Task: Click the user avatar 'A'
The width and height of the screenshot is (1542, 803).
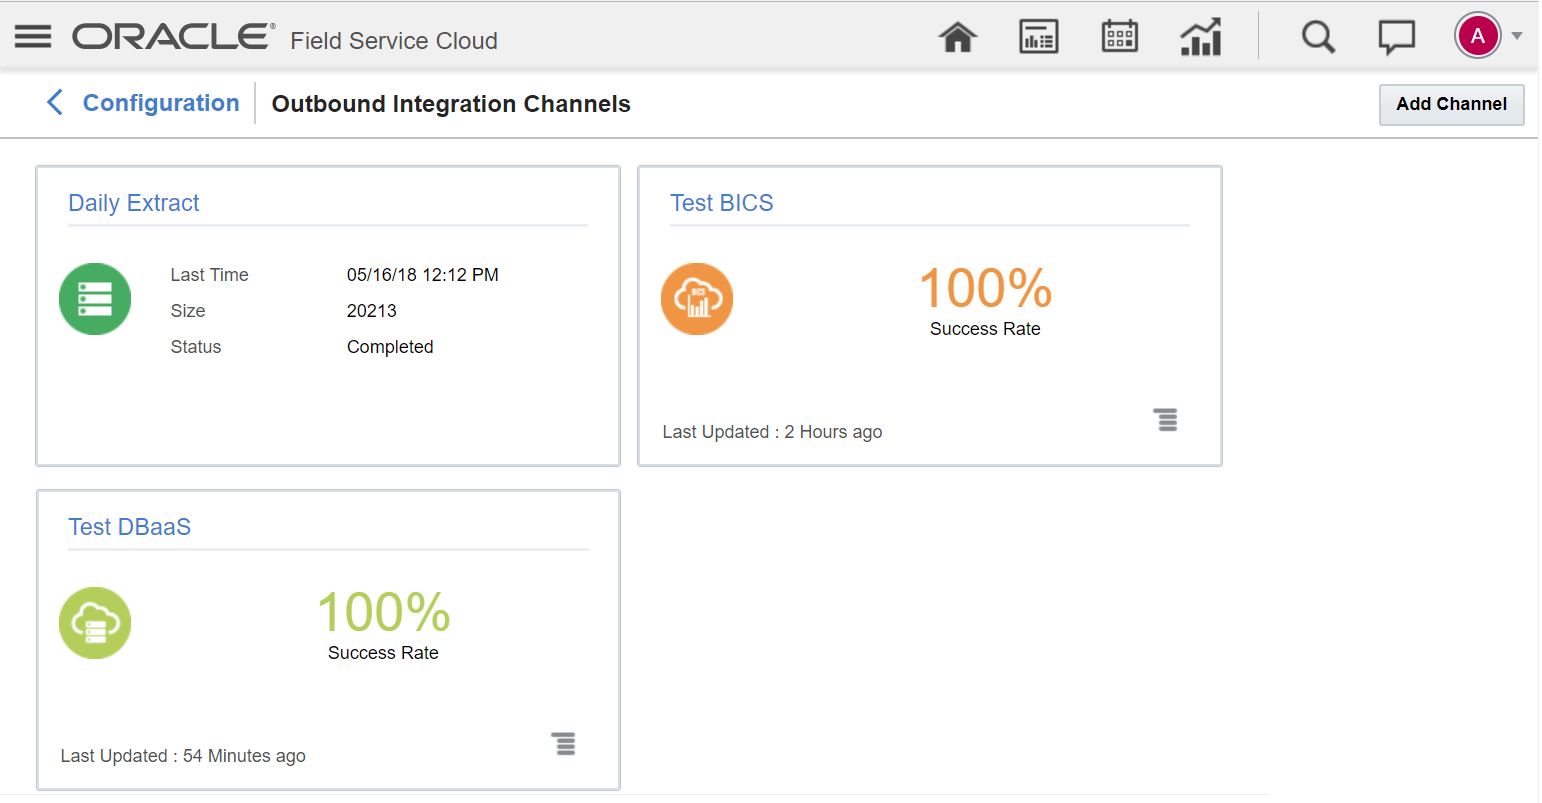Action: [1478, 37]
